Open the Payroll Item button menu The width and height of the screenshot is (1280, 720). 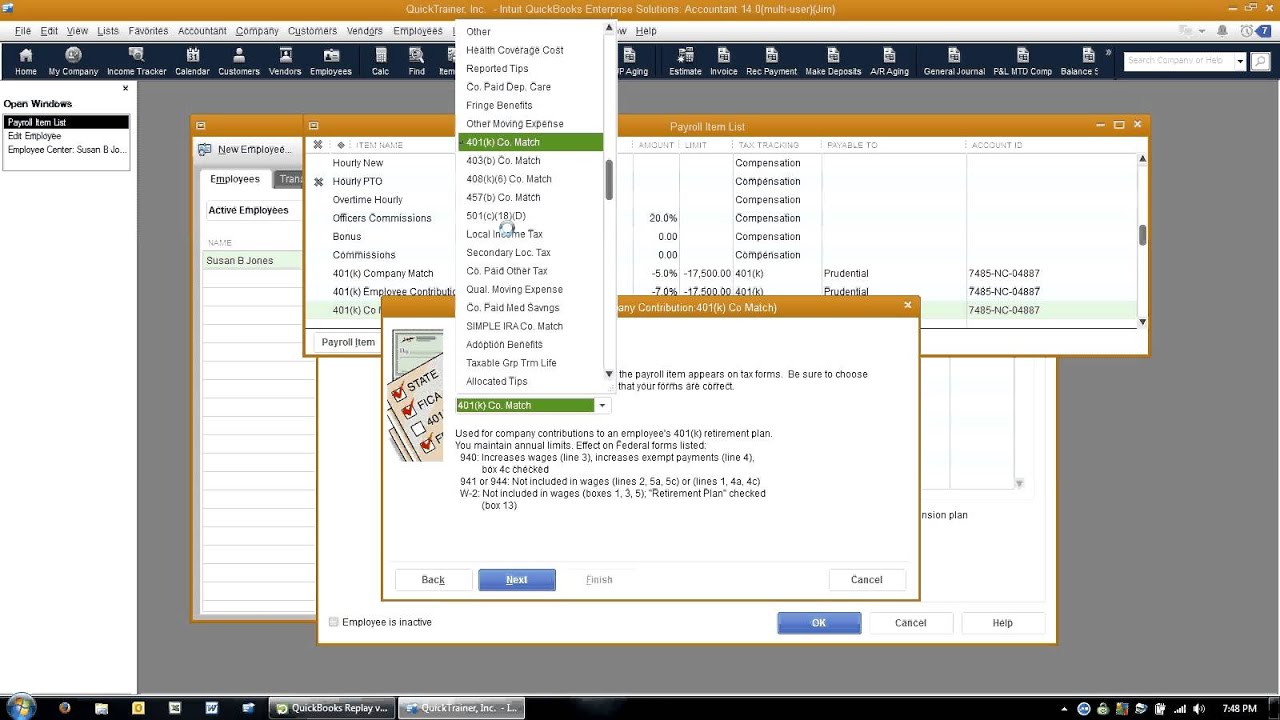click(348, 342)
